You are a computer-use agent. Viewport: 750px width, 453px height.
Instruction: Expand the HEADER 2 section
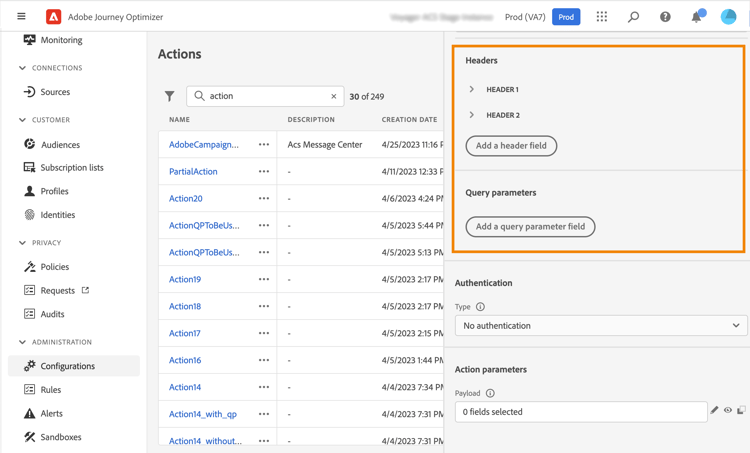pos(472,115)
